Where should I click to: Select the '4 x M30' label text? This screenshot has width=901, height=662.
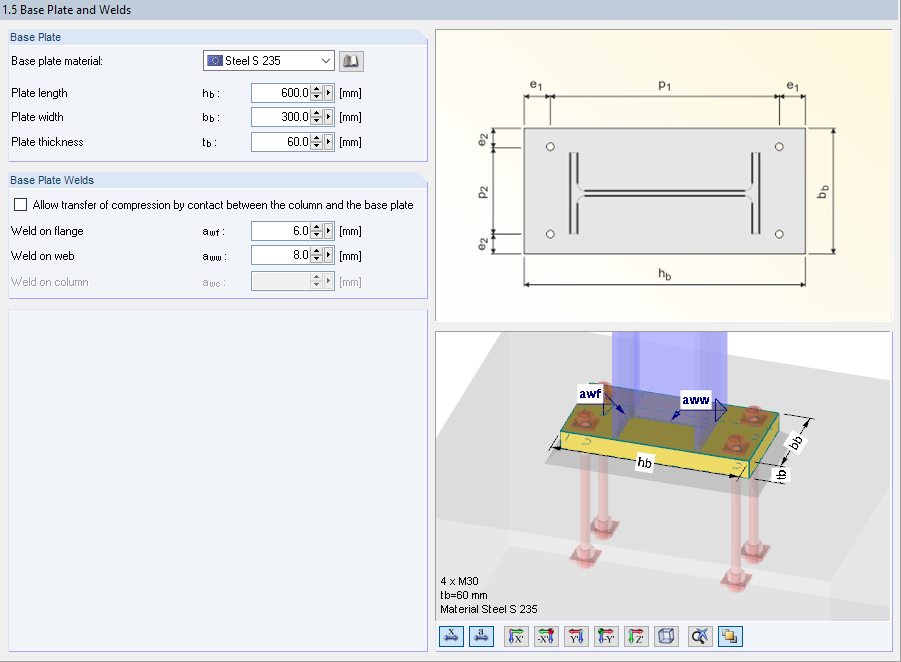click(461, 580)
